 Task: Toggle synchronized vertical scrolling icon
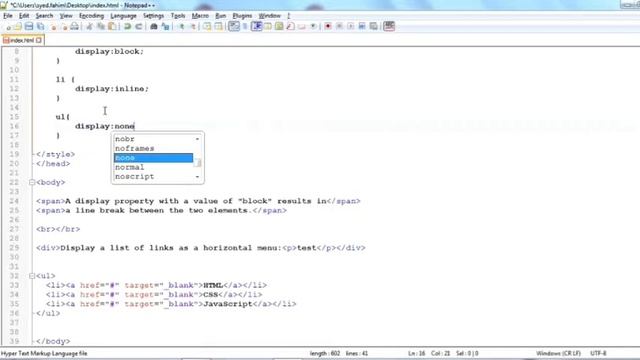207,27
